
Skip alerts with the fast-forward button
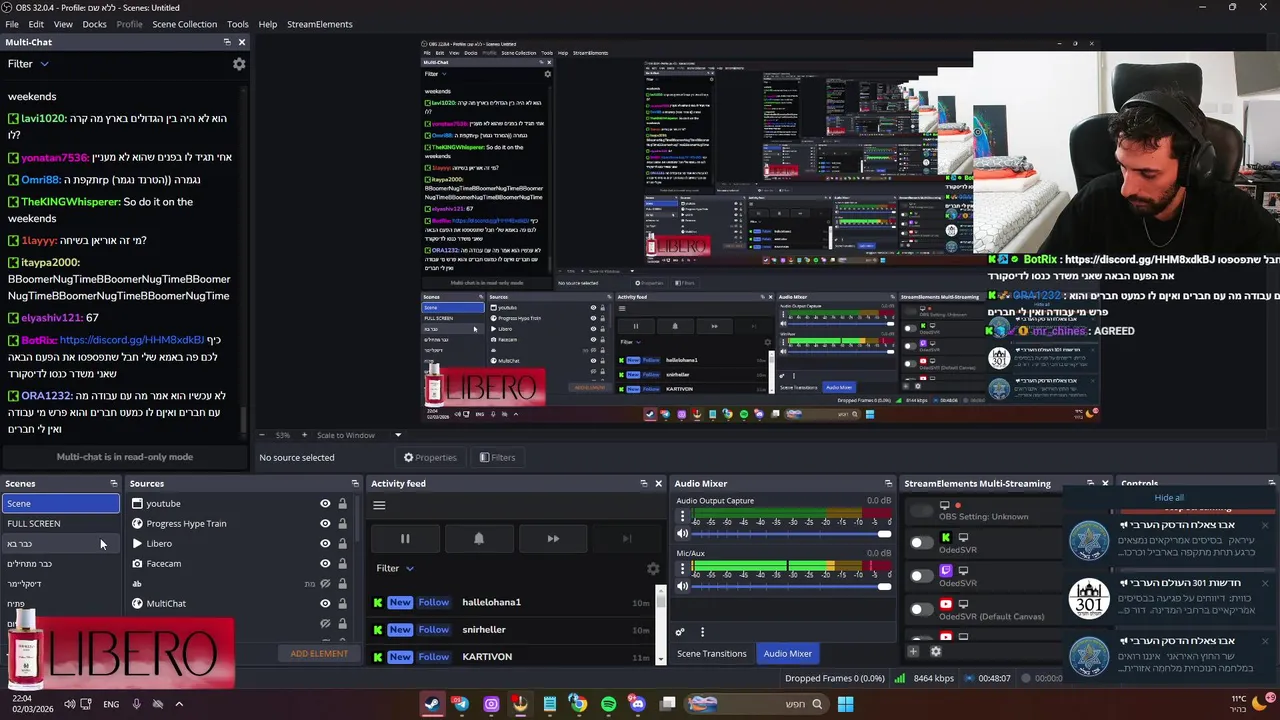[553, 538]
